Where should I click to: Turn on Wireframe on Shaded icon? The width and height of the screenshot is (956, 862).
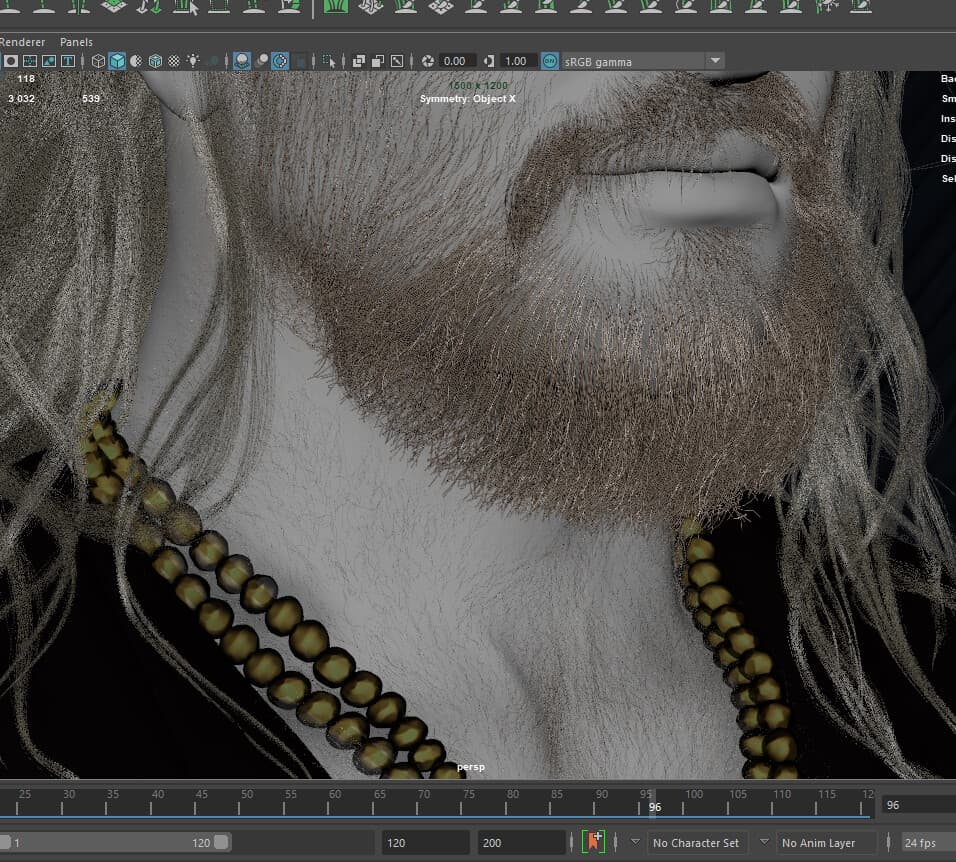point(155,61)
